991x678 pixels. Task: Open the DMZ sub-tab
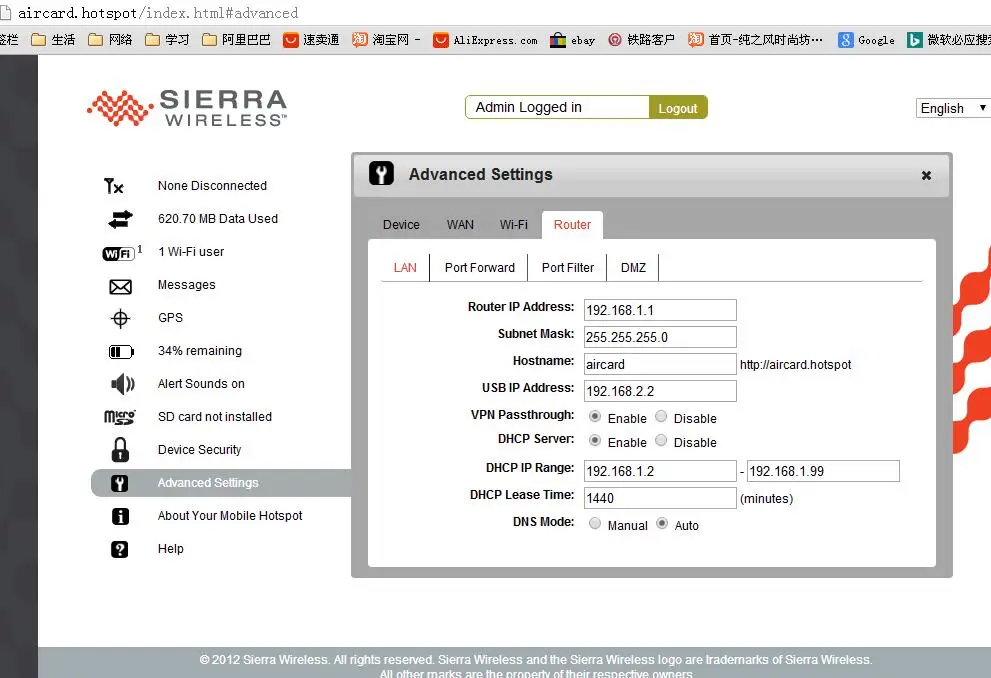(633, 267)
